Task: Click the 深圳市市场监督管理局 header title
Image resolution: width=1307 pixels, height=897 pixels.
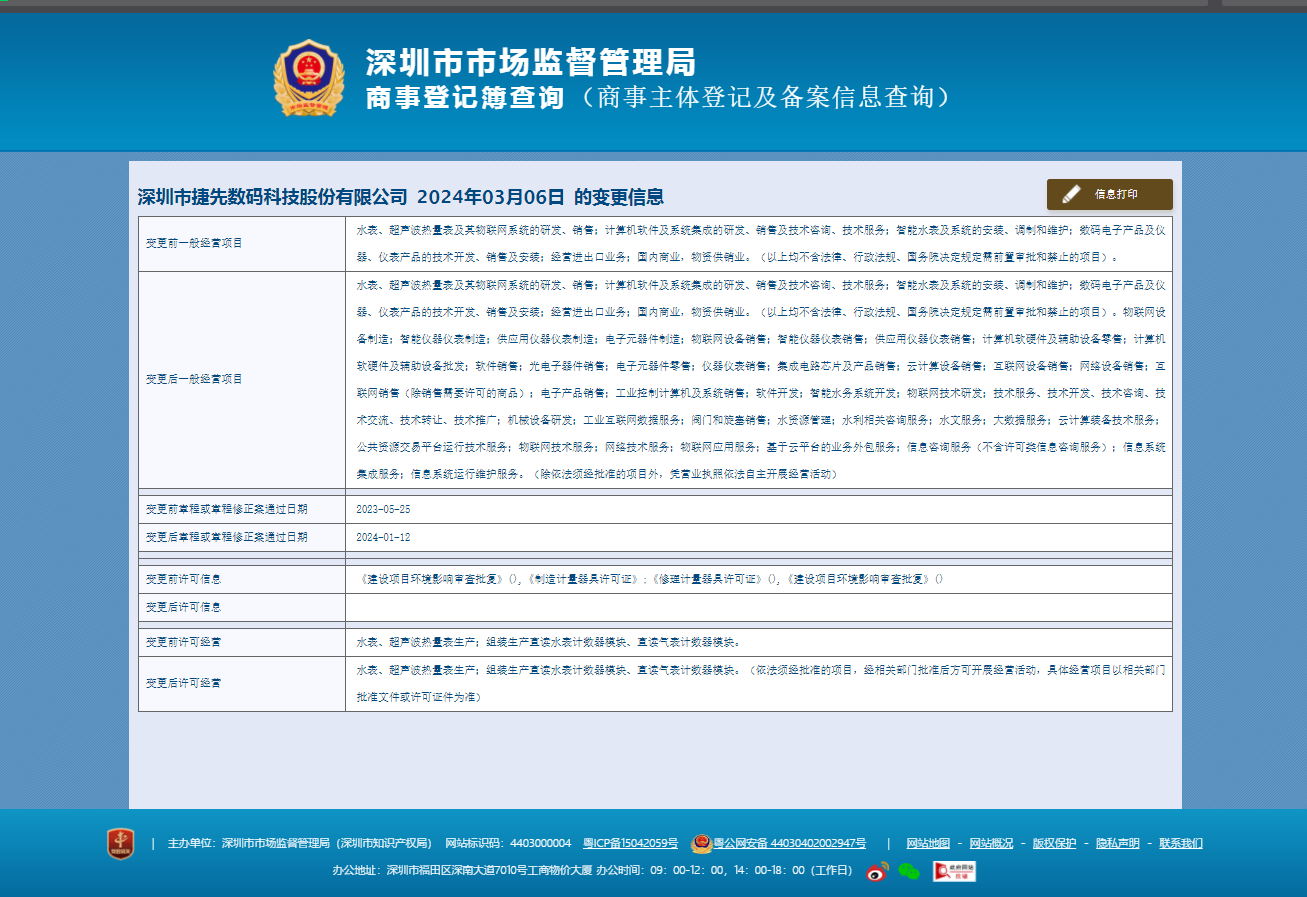Action: [530, 62]
